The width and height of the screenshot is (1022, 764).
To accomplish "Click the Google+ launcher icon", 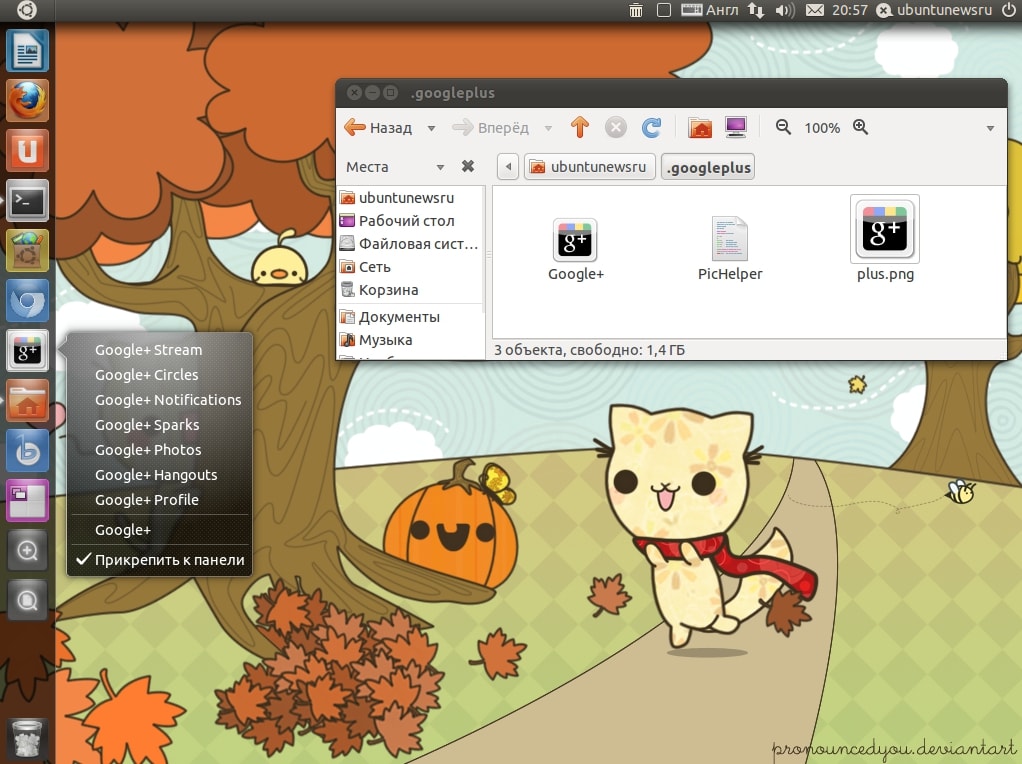I will [x=27, y=351].
